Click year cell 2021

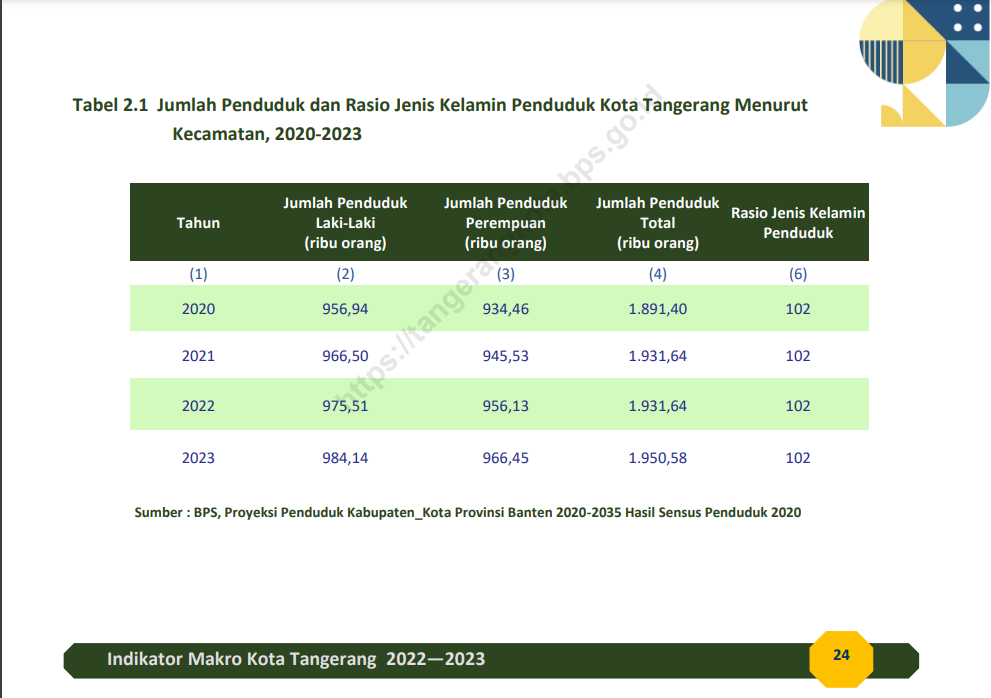coord(198,356)
